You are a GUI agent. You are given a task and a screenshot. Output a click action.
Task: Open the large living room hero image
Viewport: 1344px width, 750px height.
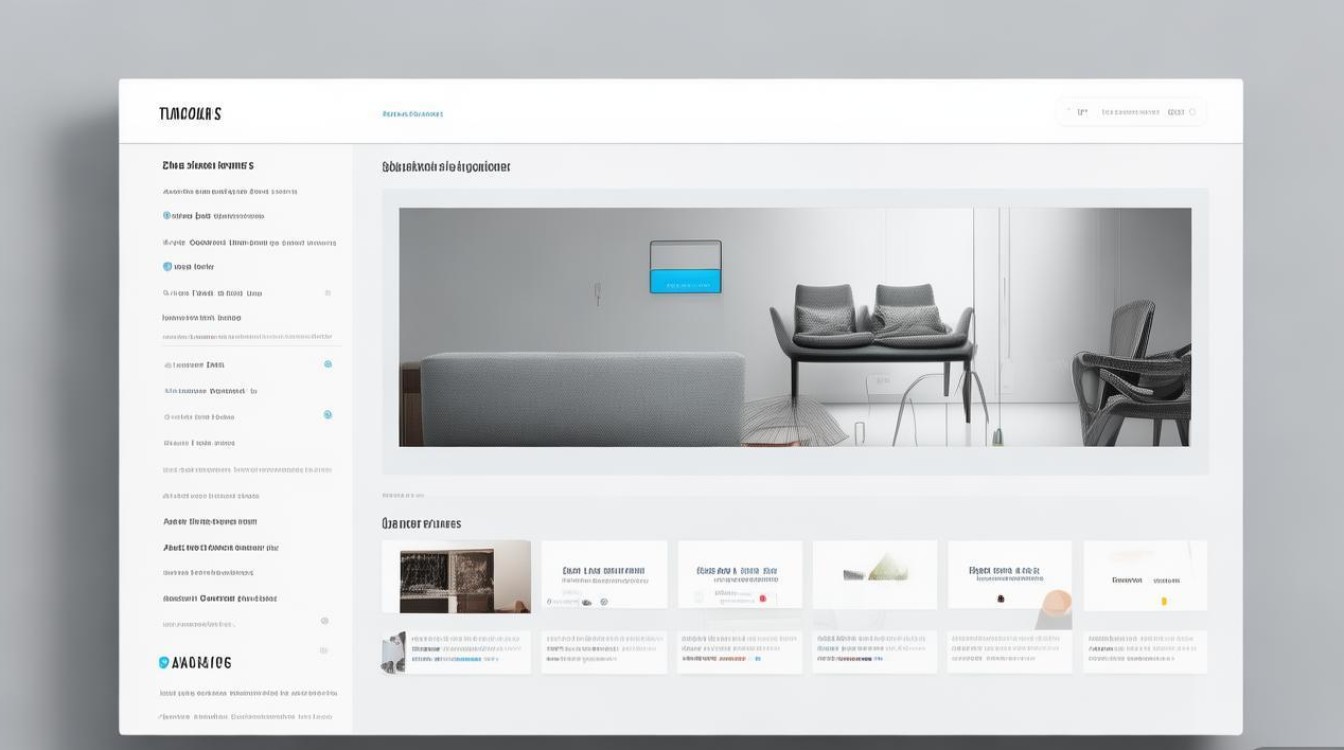pos(795,327)
